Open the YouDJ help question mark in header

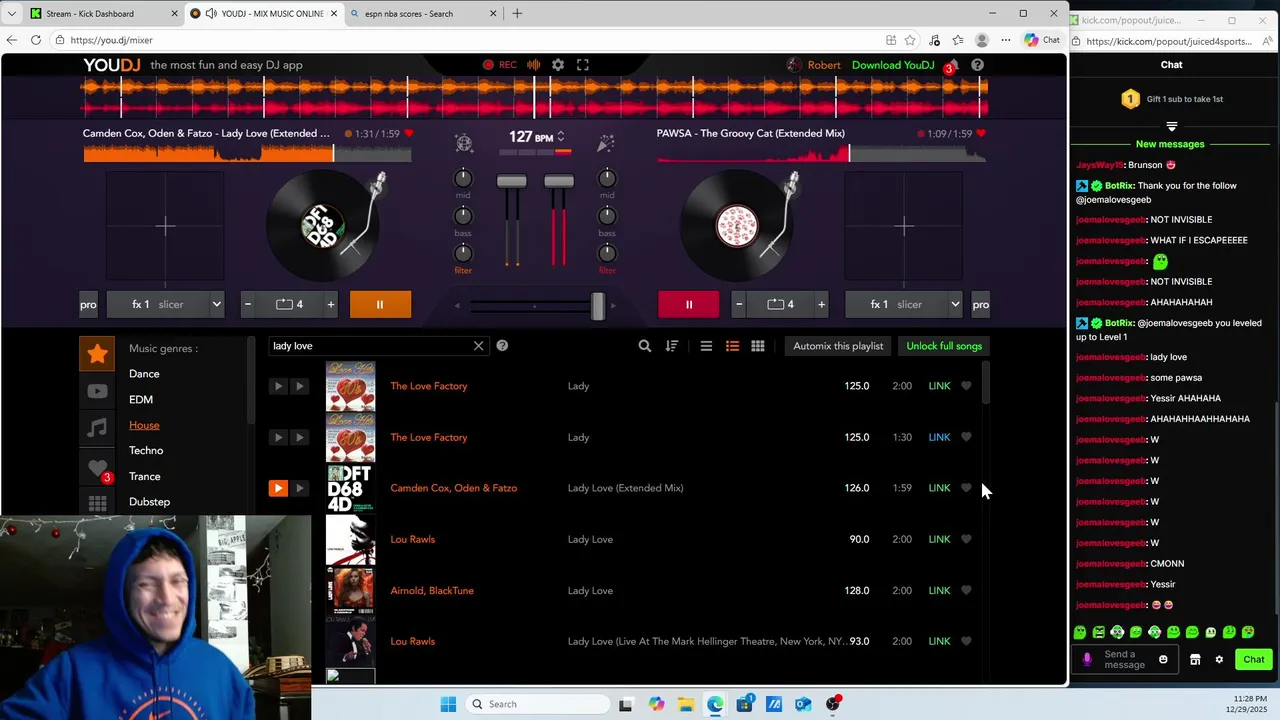pos(977,65)
